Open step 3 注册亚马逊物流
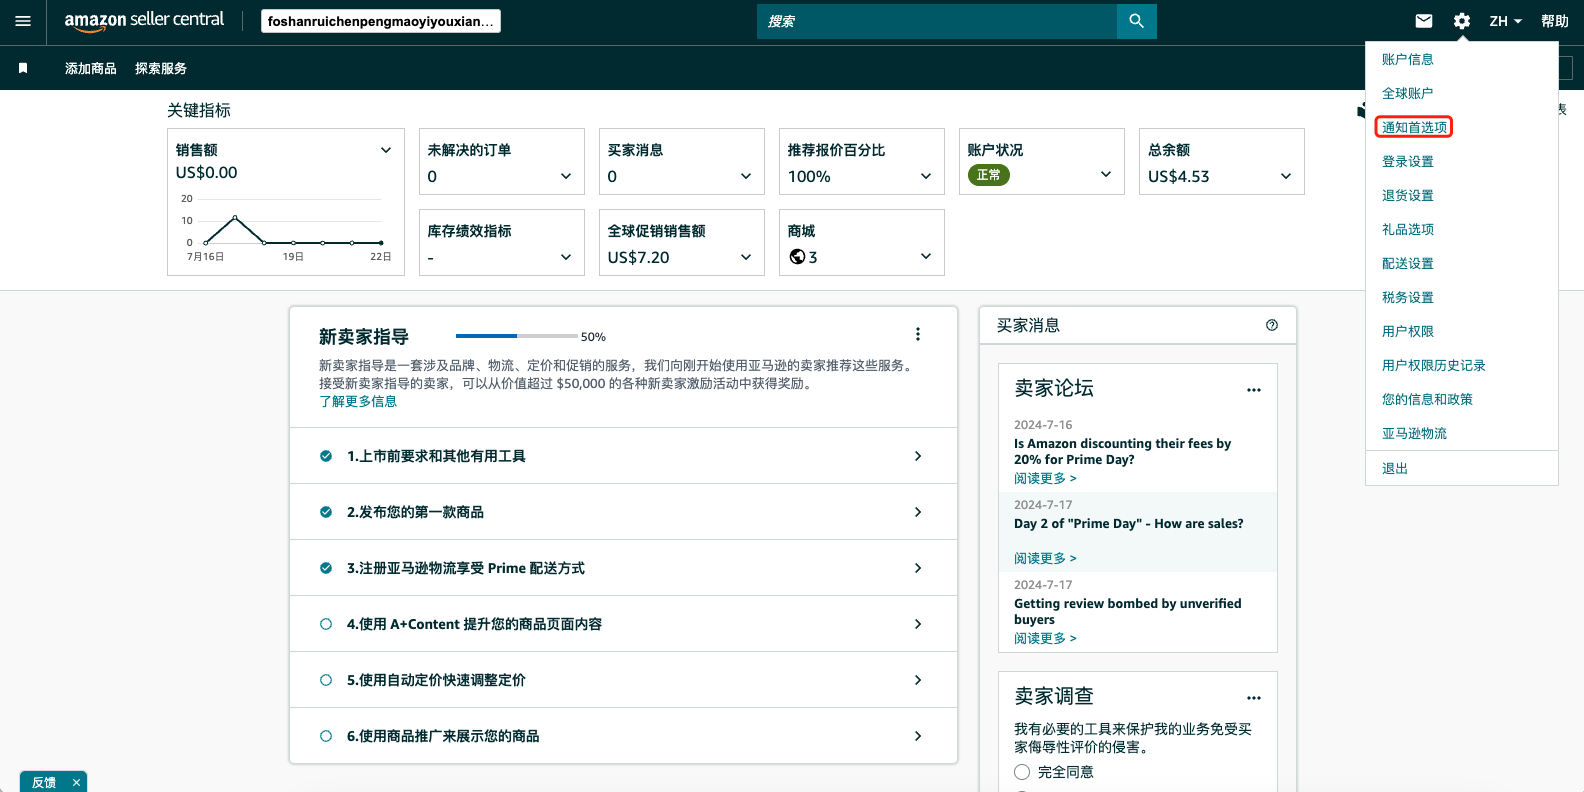 [623, 568]
